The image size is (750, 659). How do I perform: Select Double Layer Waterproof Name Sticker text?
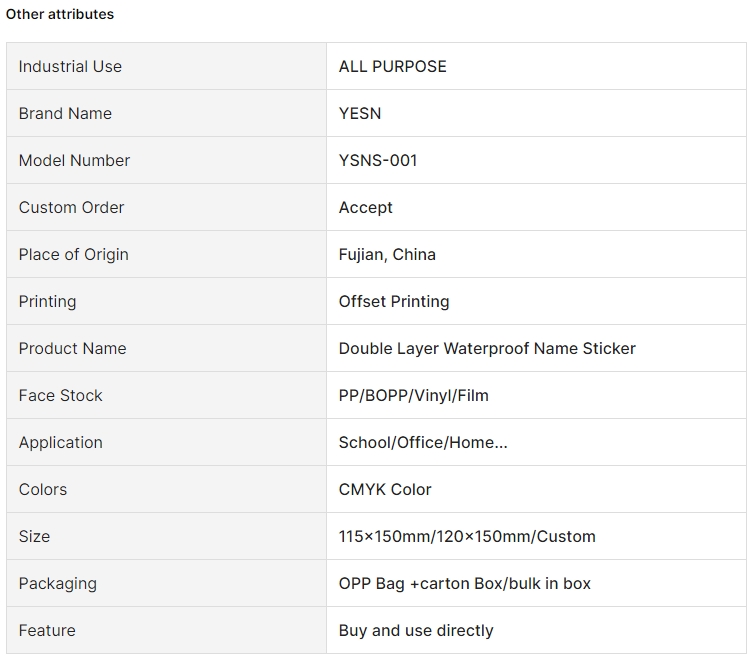click(487, 349)
